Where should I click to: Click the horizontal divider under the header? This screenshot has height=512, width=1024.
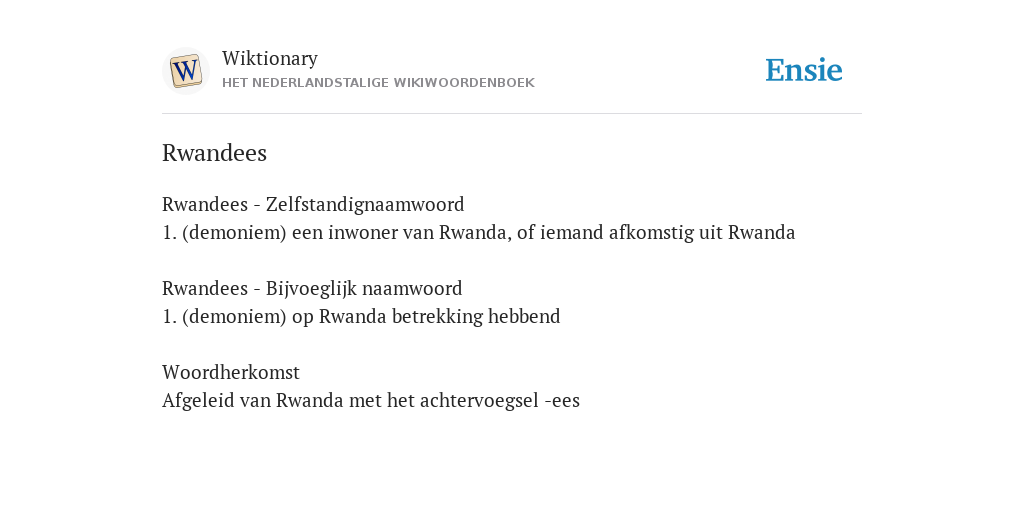[512, 114]
